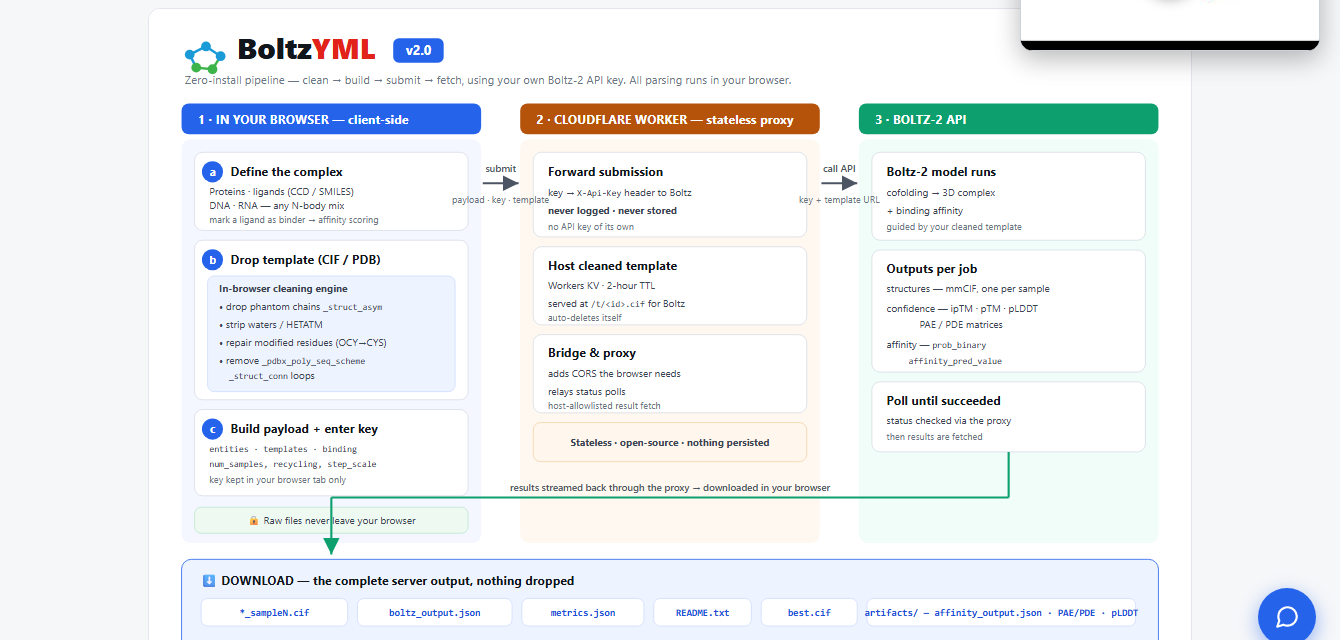Click 'adds CORS the browser needs' line

click(x=615, y=374)
